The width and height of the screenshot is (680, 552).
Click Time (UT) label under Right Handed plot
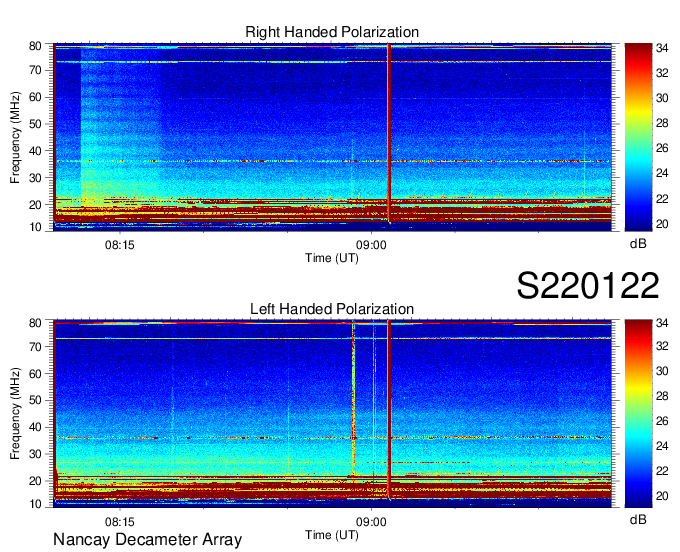332,258
